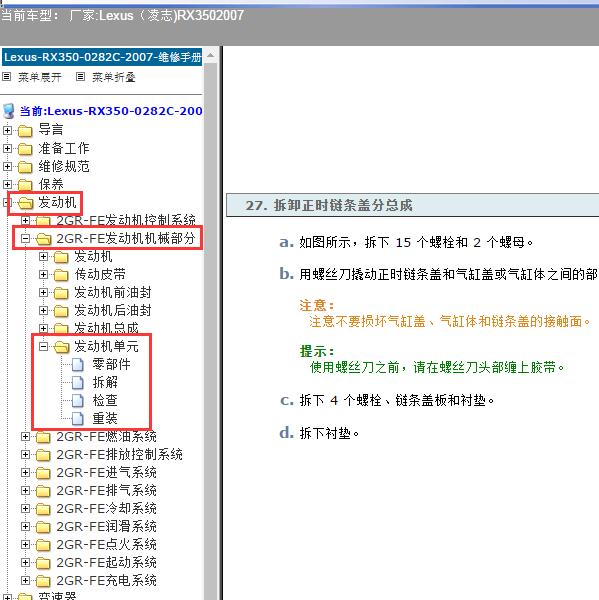Click the 2GR-FE润滑系统 folder icon
Image resolution: width=599 pixels, height=600 pixels.
click(43, 527)
